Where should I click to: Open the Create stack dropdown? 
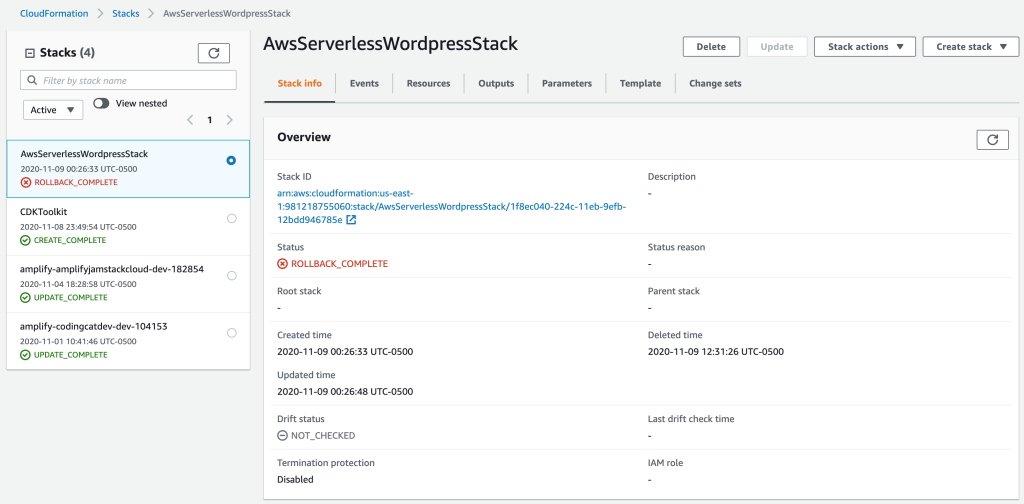(971, 47)
